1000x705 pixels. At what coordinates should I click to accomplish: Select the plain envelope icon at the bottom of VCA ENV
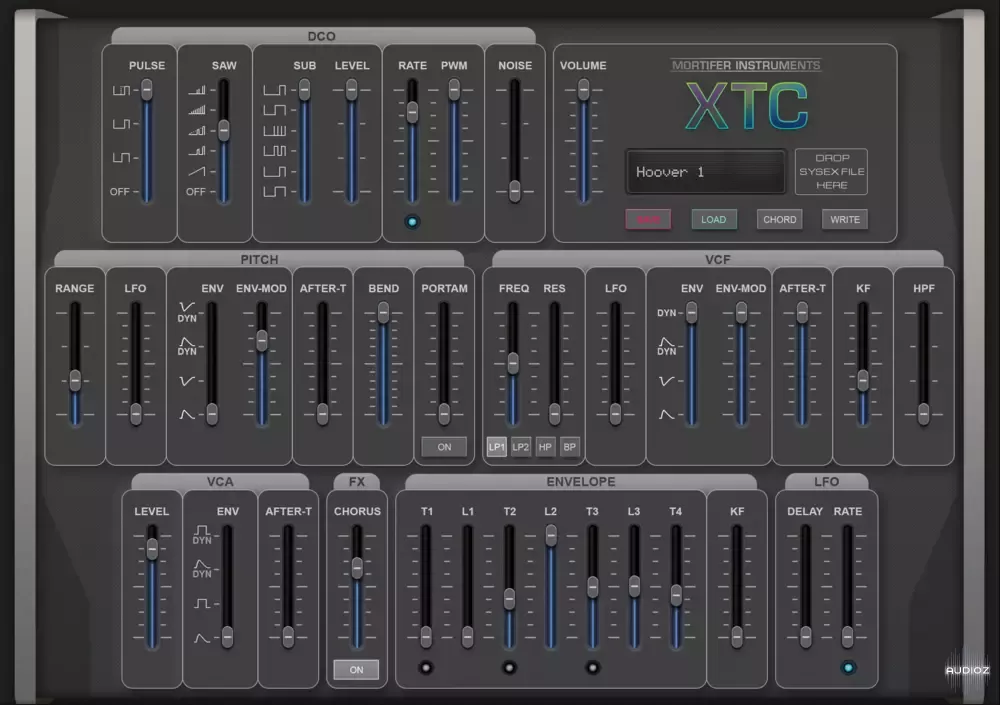click(202, 637)
